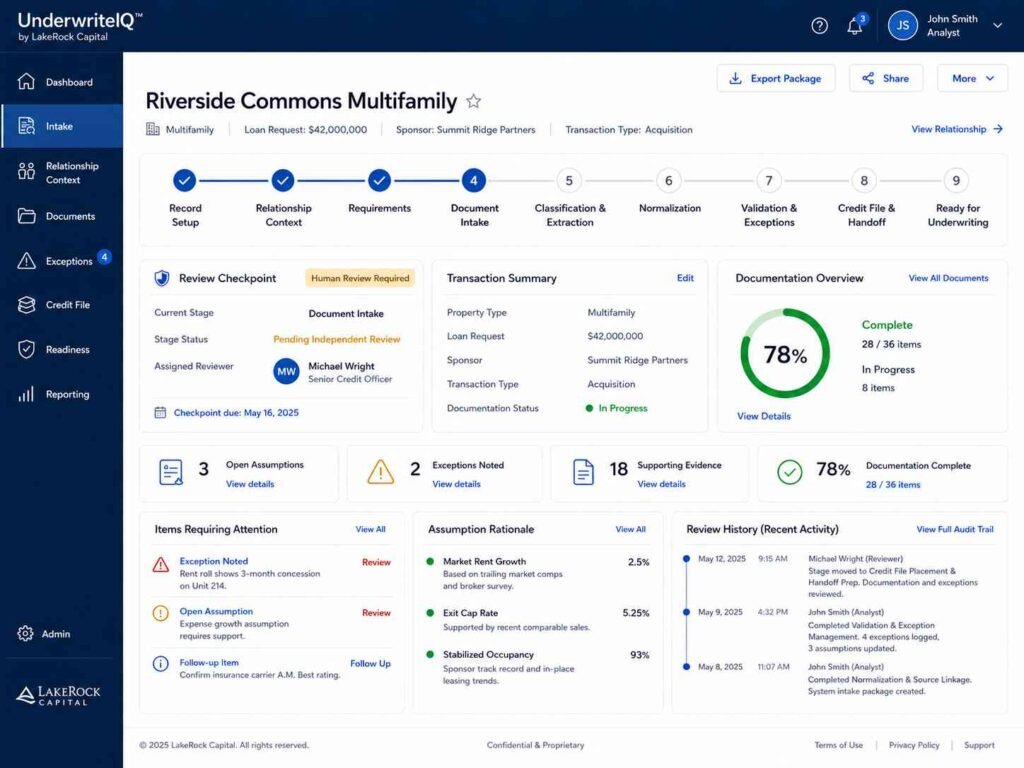Click the Human Review Required badge
The width and height of the screenshot is (1024, 768).
(360, 278)
